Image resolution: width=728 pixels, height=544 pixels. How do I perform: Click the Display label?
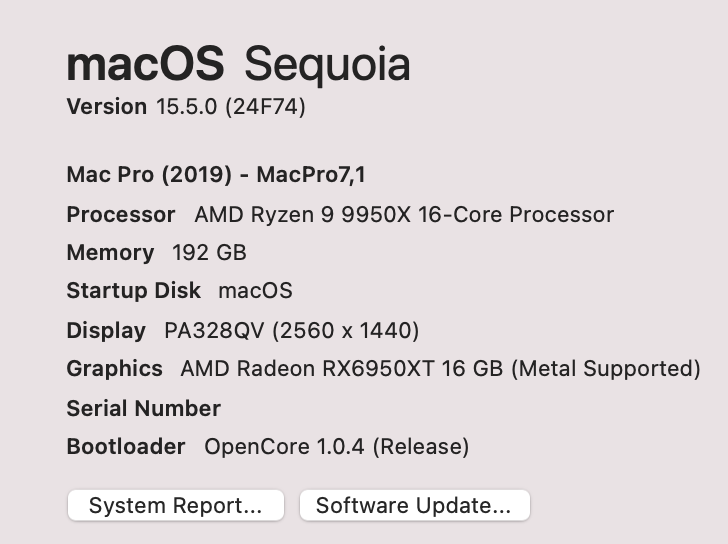click(x=106, y=330)
